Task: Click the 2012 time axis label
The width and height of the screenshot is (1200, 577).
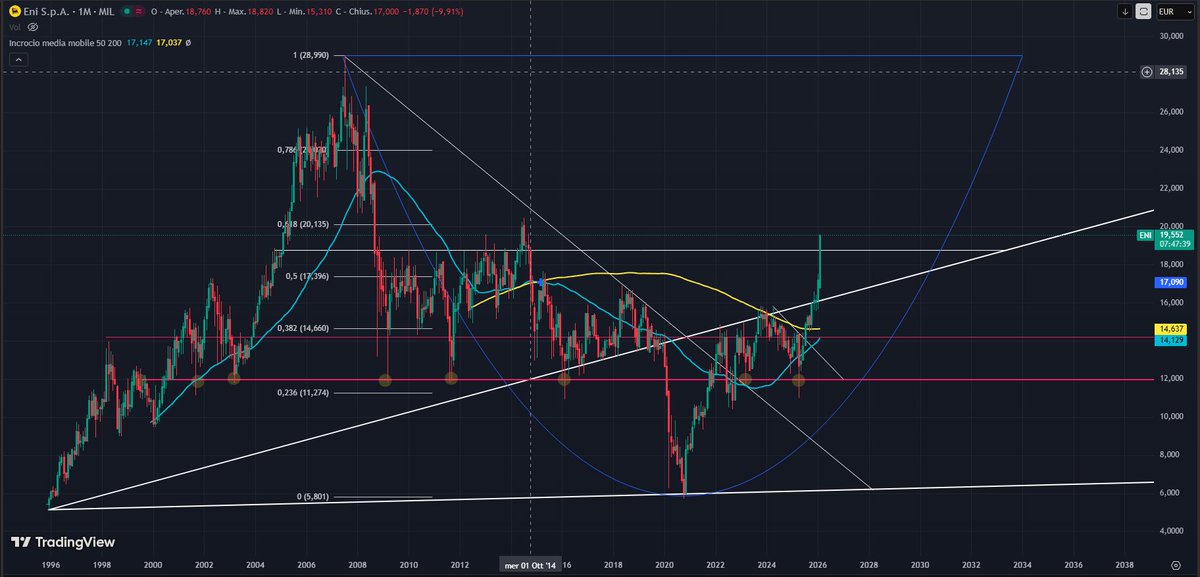Action: coord(460,565)
